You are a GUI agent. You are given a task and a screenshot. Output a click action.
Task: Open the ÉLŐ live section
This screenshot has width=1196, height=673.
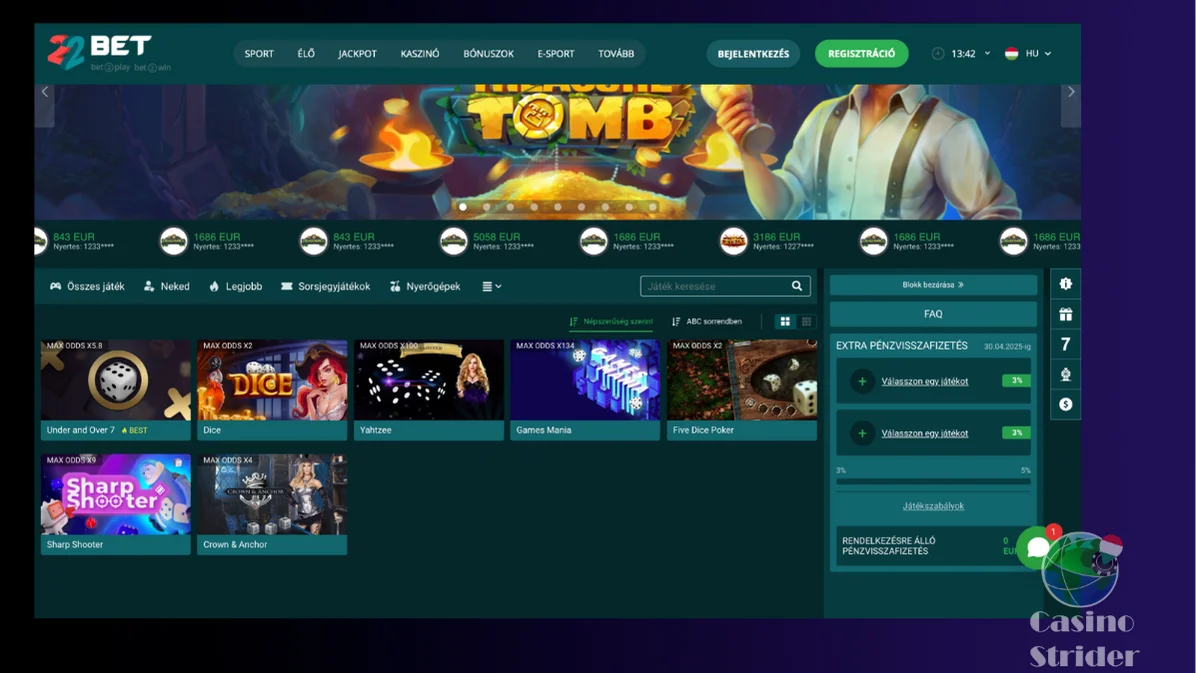(x=306, y=53)
